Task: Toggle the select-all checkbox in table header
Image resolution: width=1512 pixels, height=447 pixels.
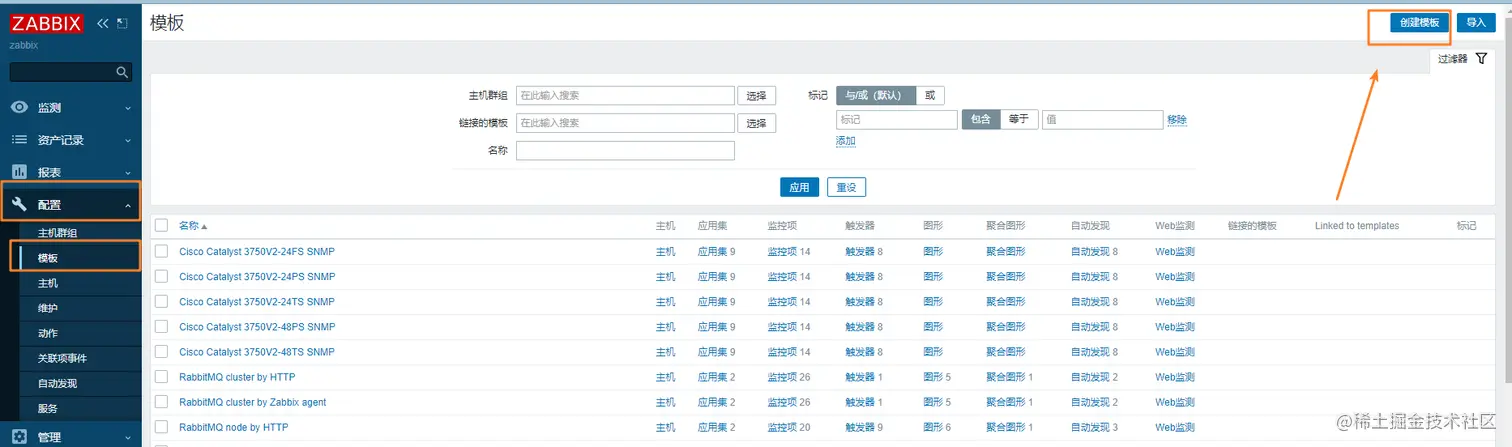Action: pos(161,225)
